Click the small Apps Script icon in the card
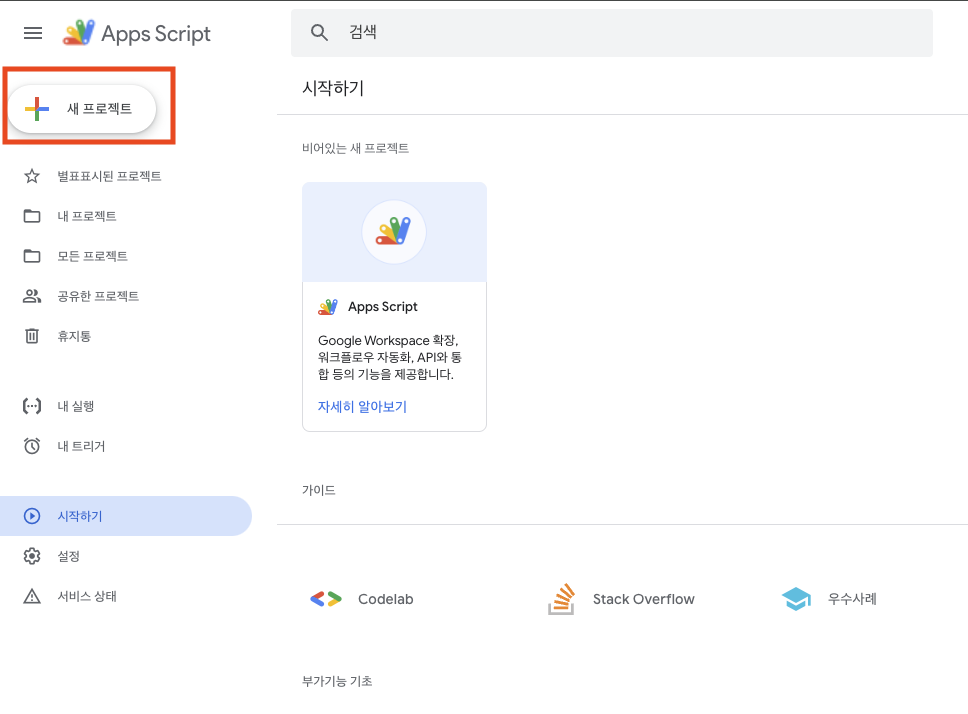 click(x=328, y=307)
